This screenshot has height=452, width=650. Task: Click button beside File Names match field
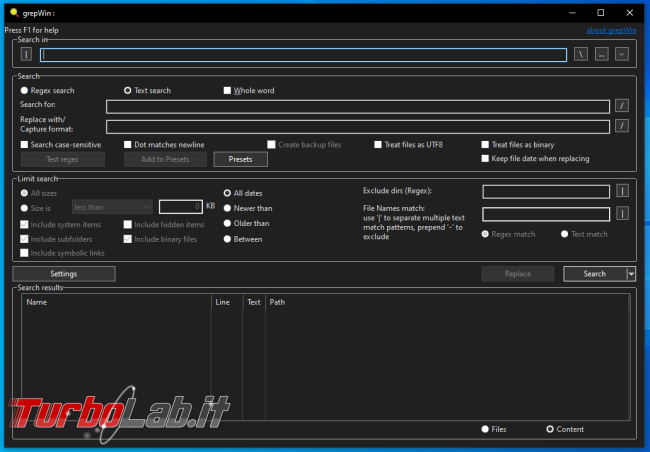click(x=622, y=214)
